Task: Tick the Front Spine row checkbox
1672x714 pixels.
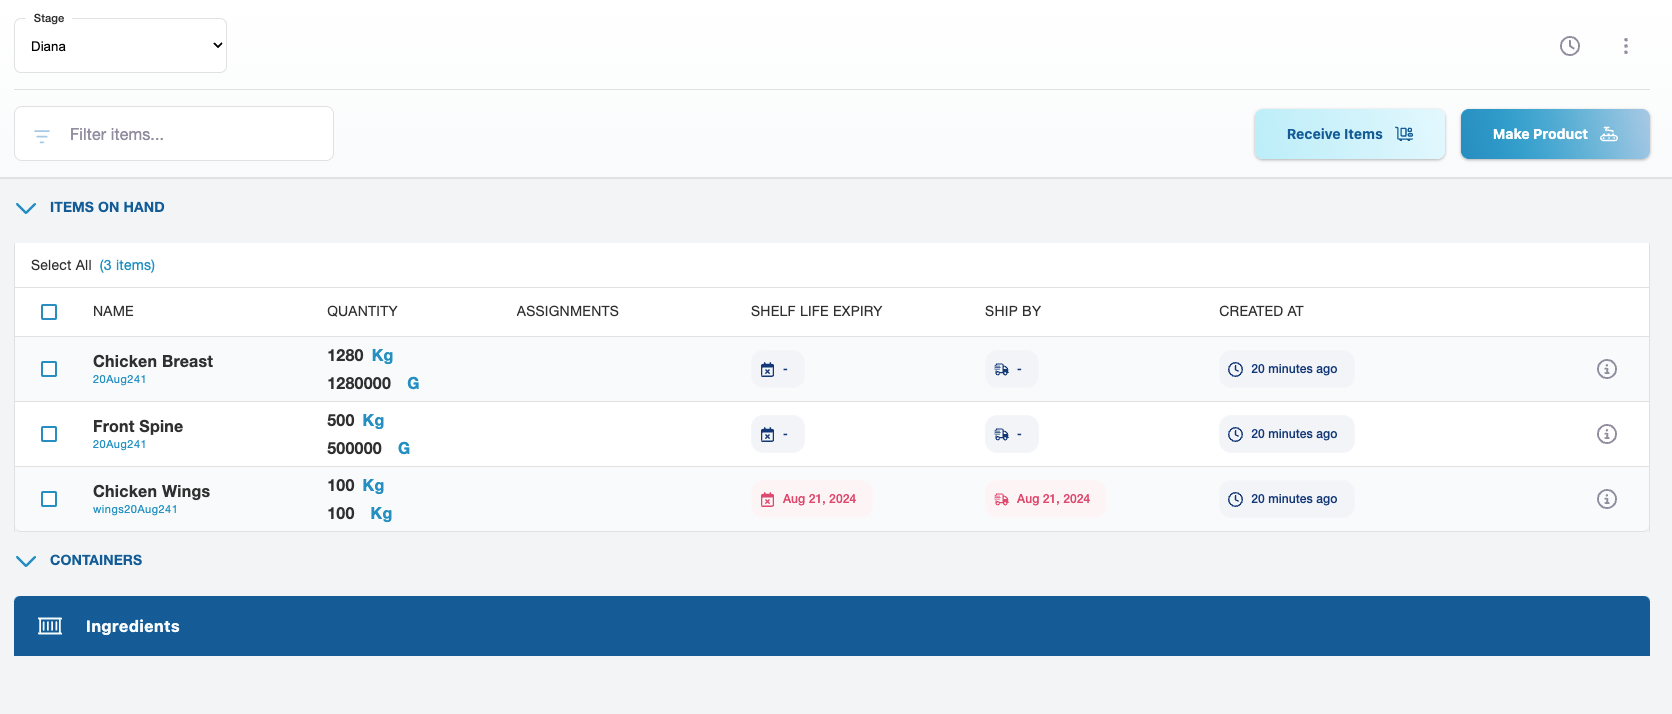Action: (x=49, y=434)
